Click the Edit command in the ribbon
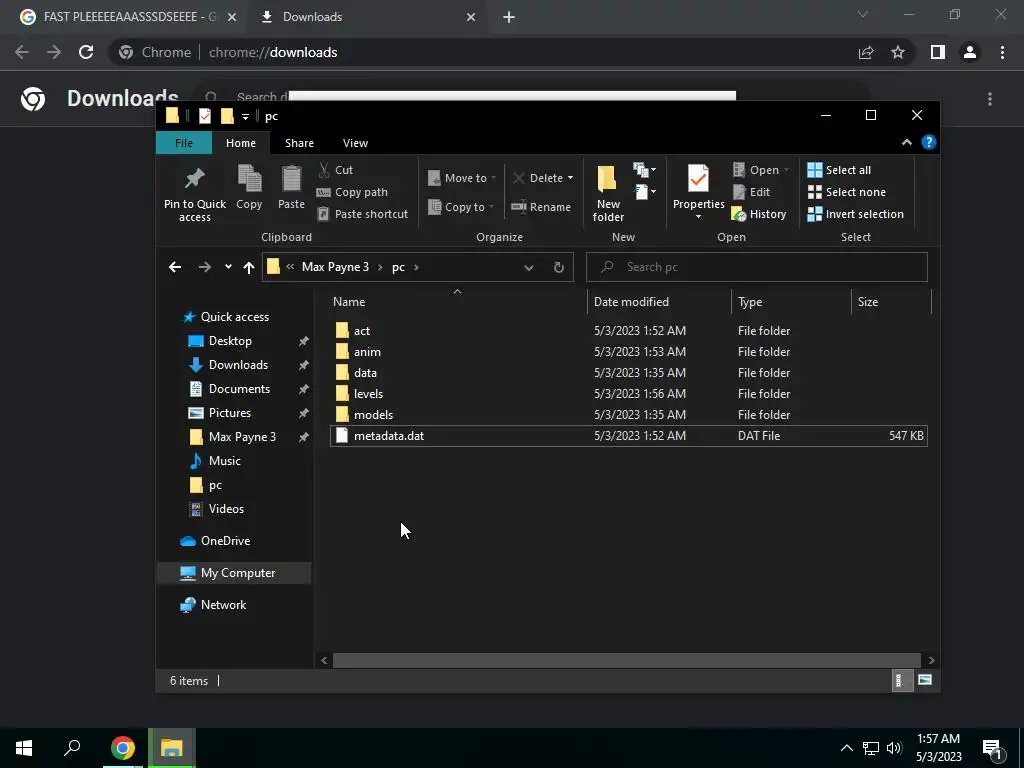The height and width of the screenshot is (768, 1024). click(752, 192)
